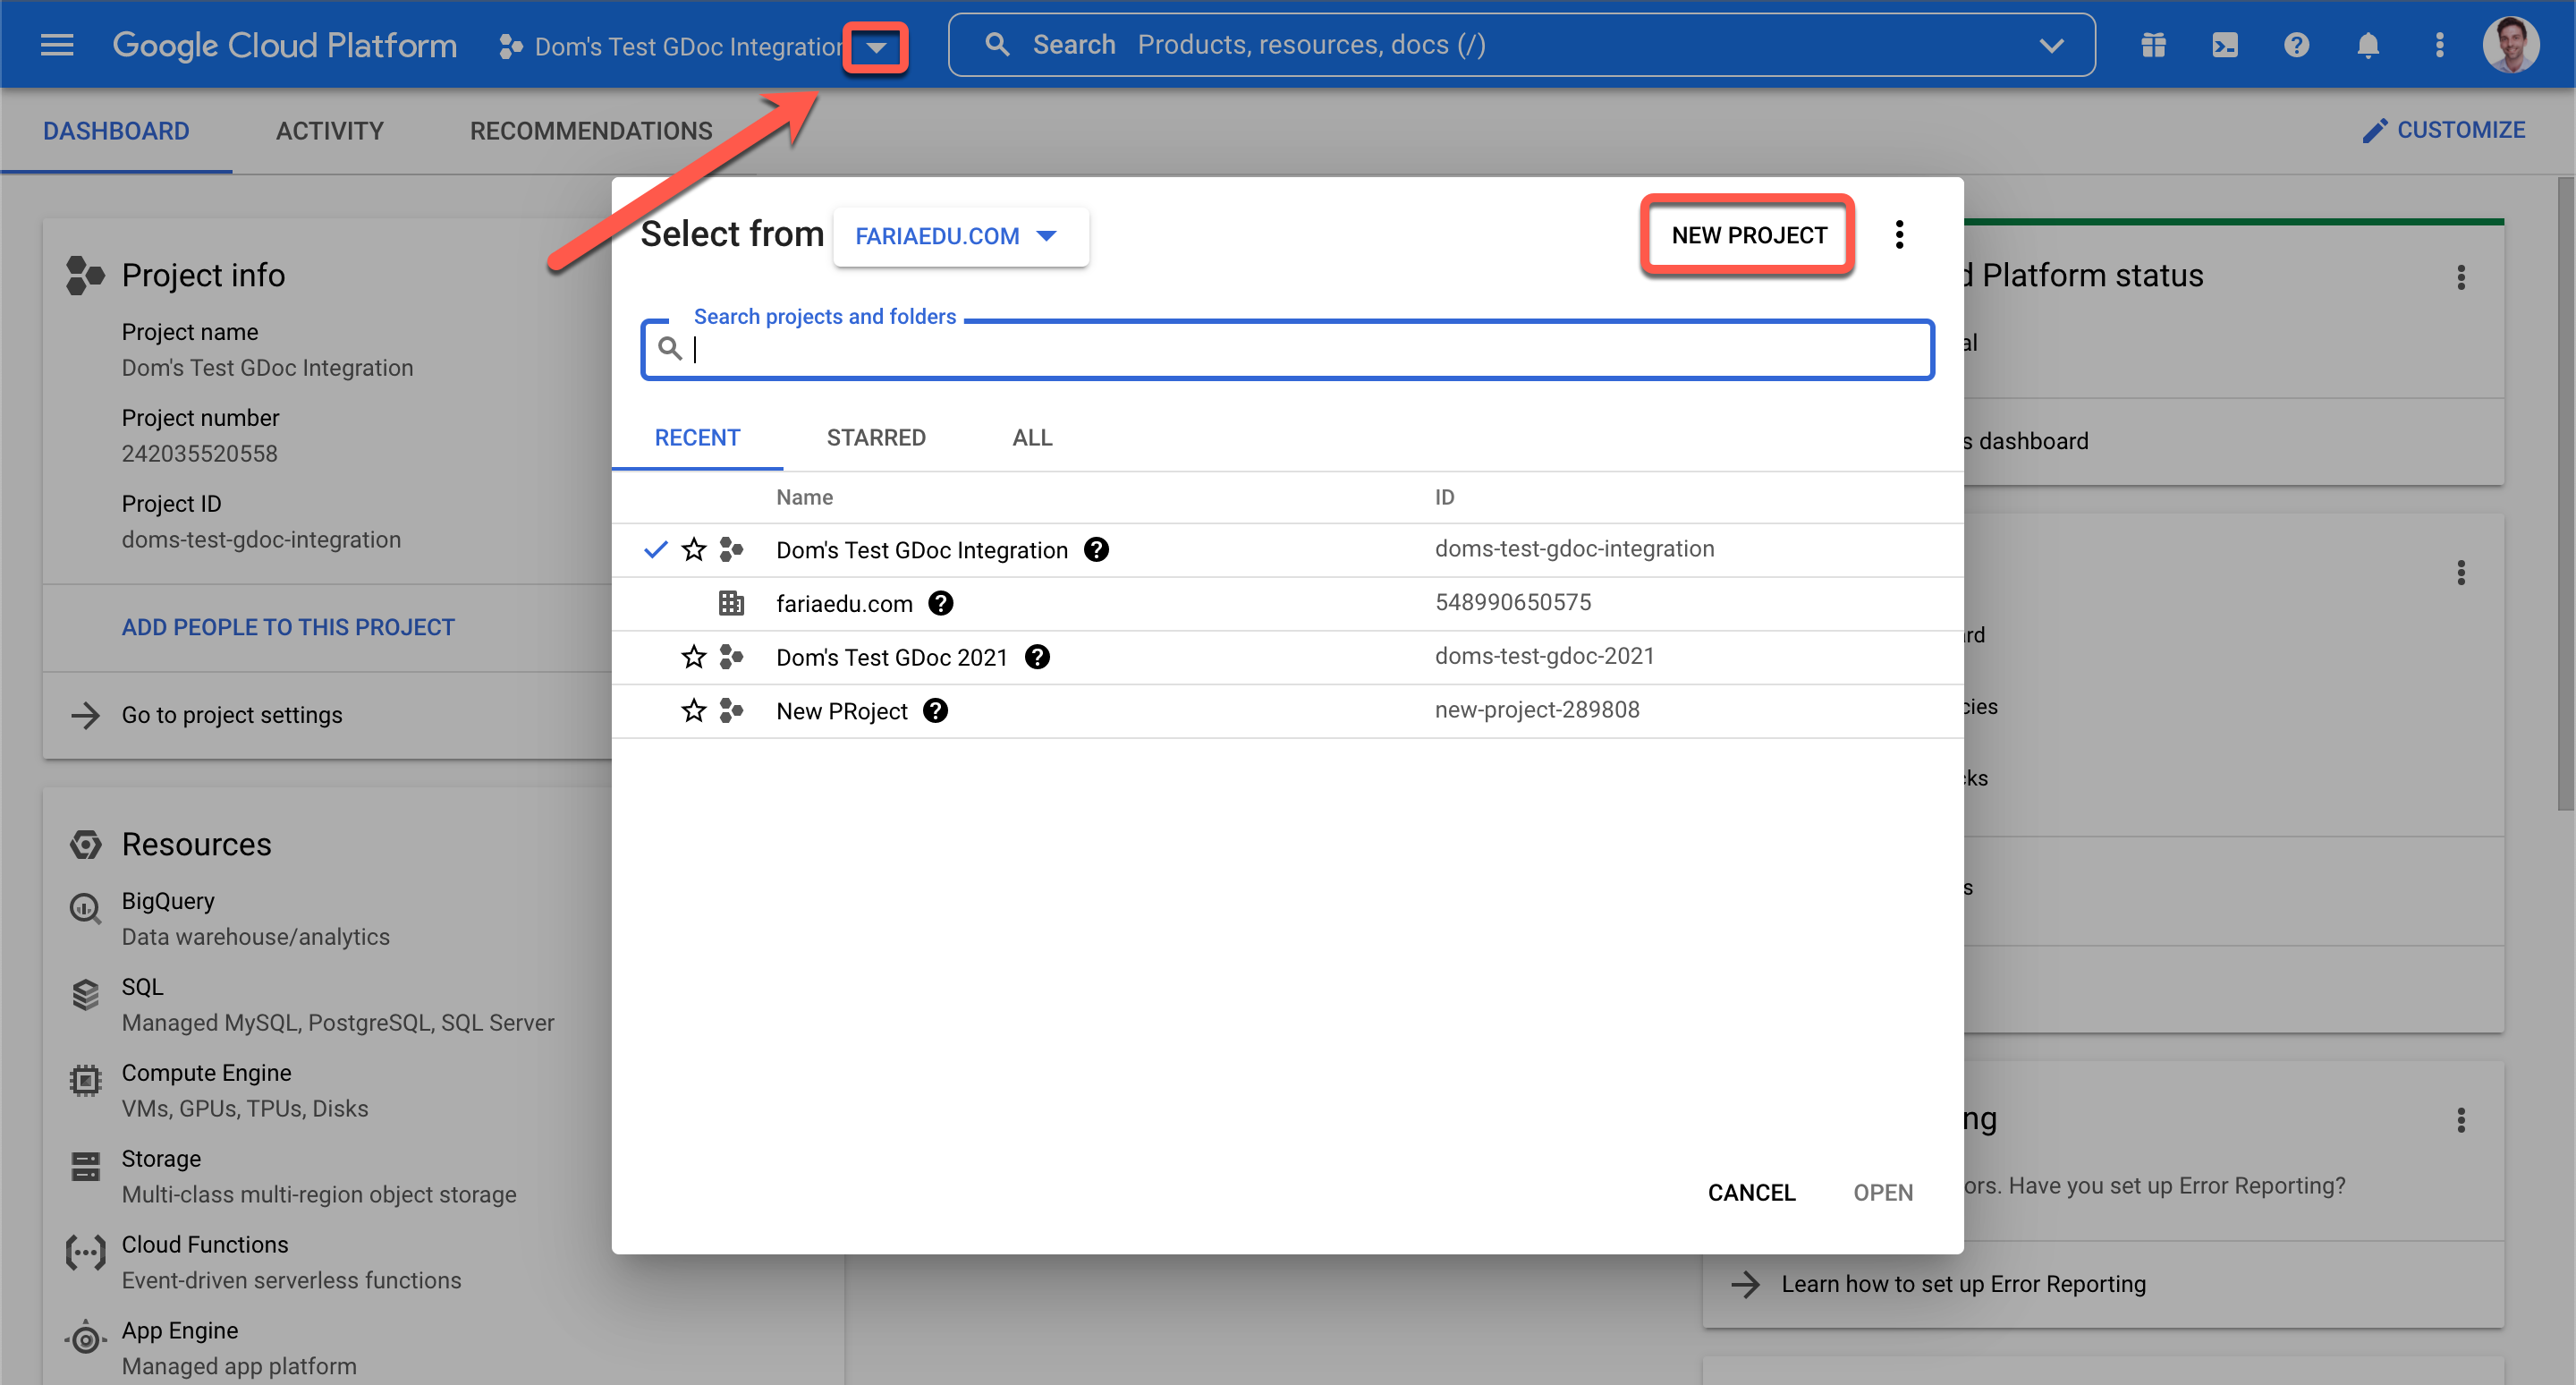Viewport: 2576px width, 1385px height.
Task: Click project icon for New PRoject
Action: pos(731,711)
